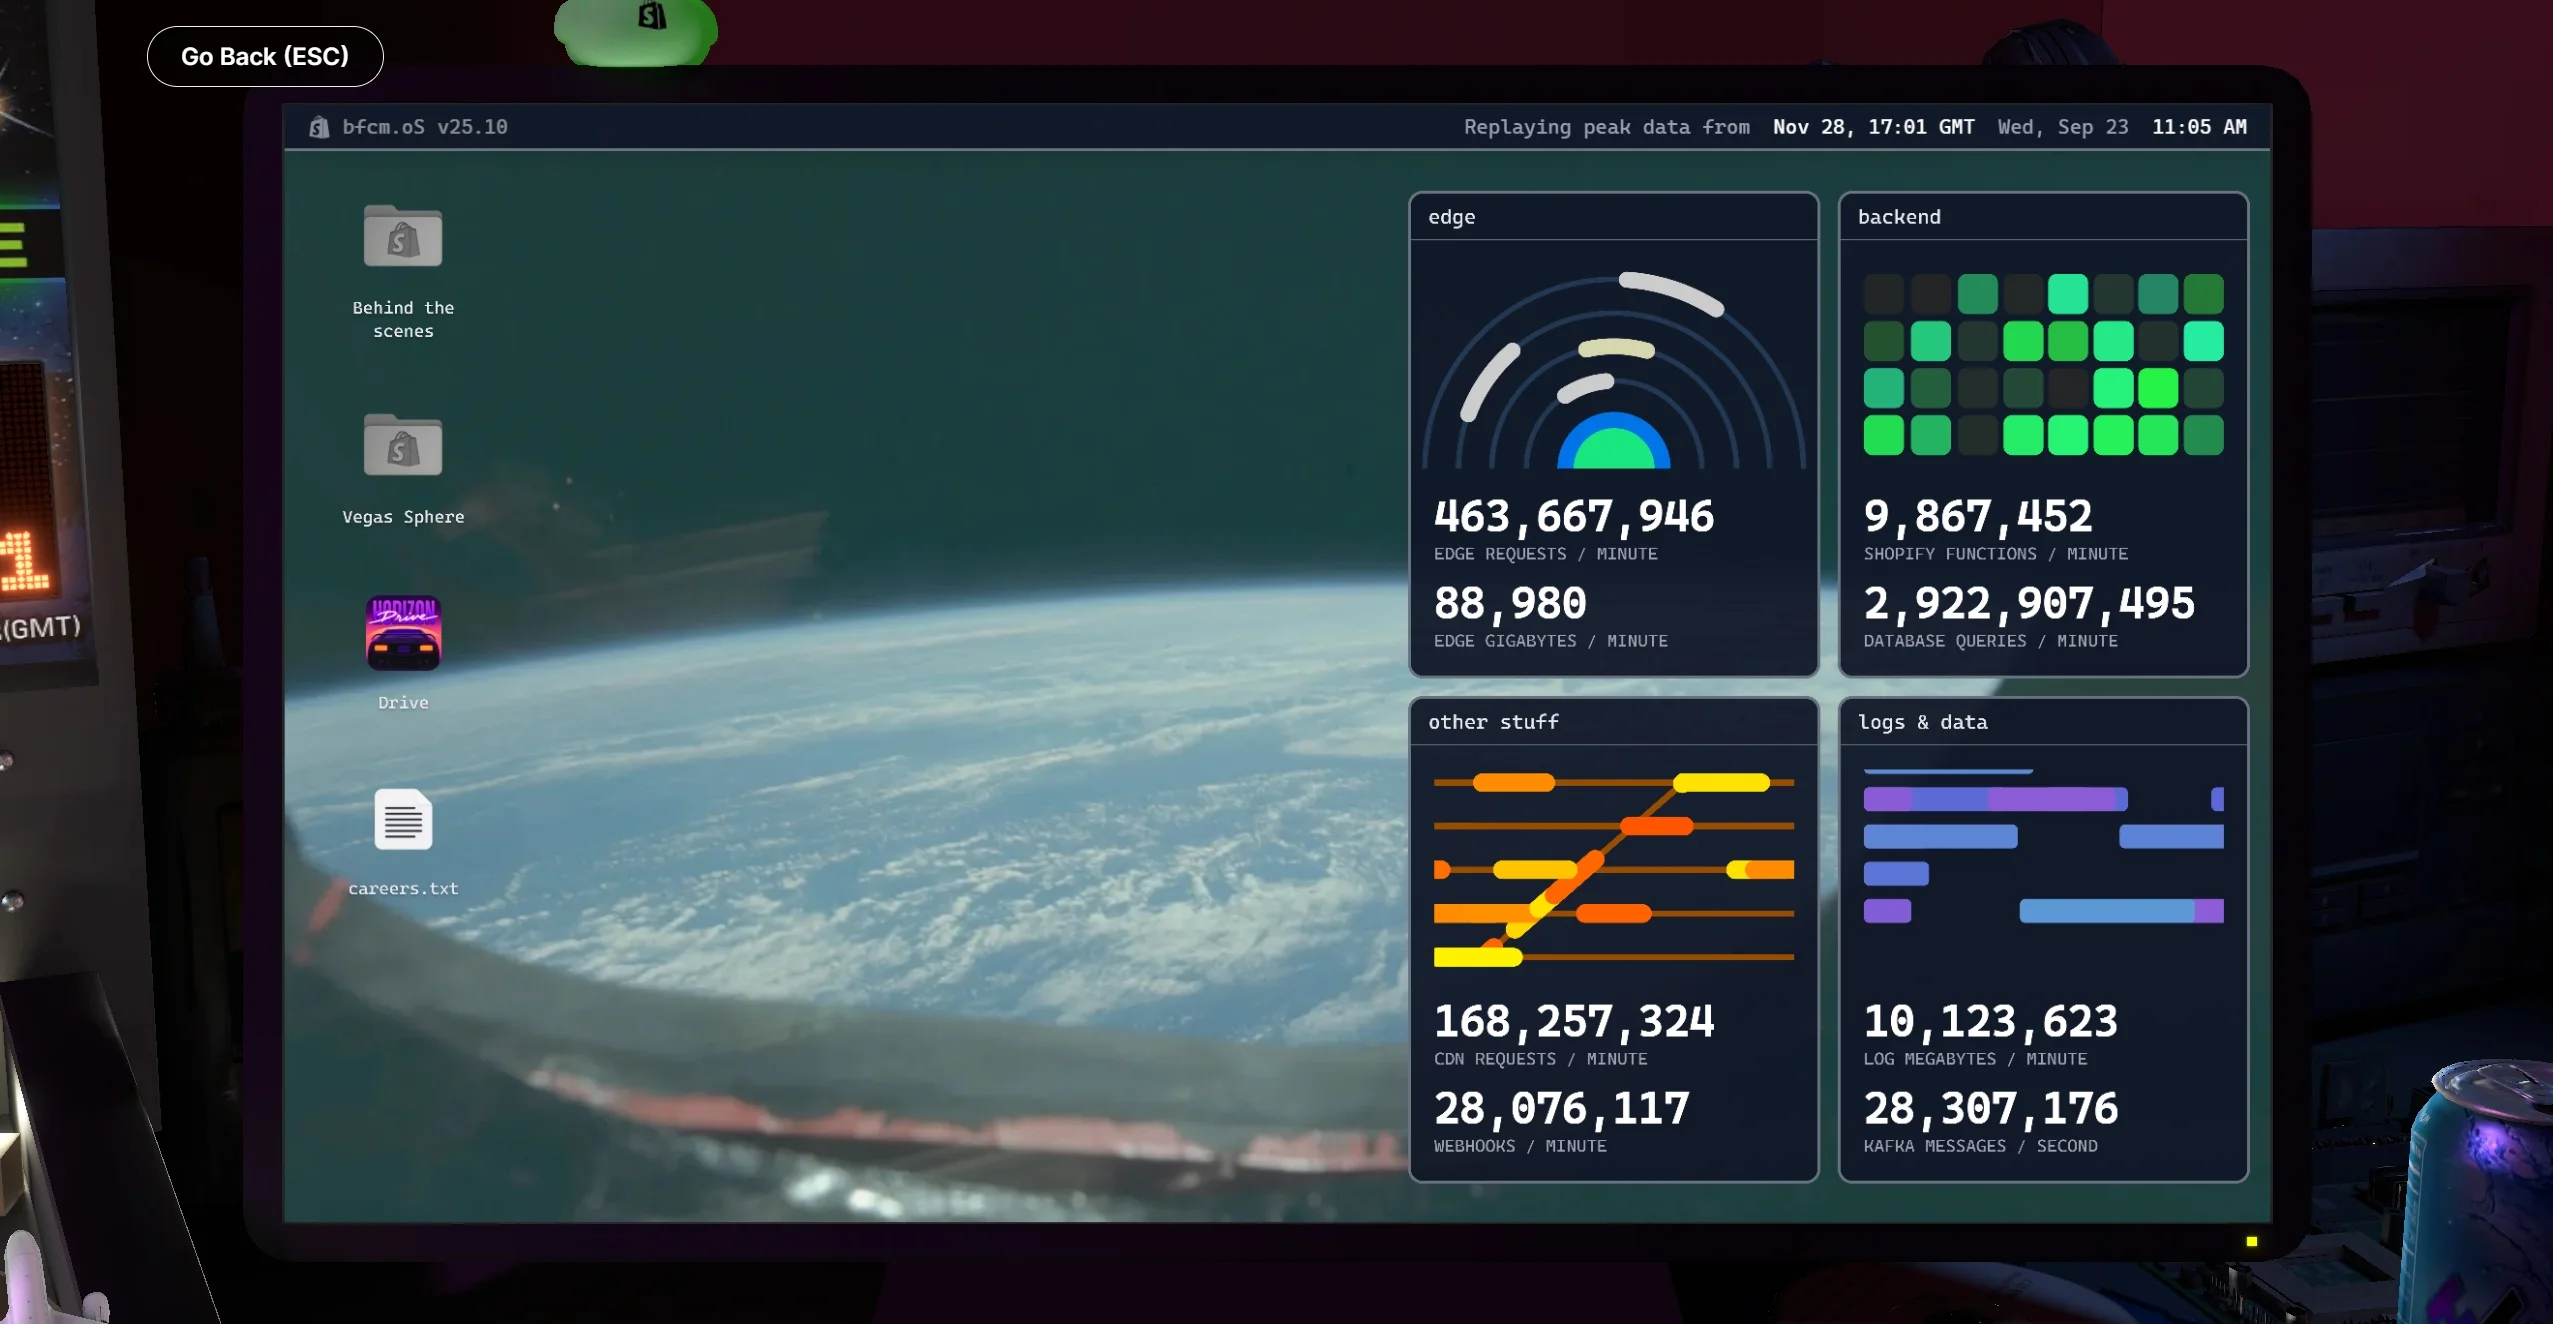Viewport: 2553px width, 1324px height.
Task: Click the 88,980 edge gigabytes value
Action: point(1510,603)
